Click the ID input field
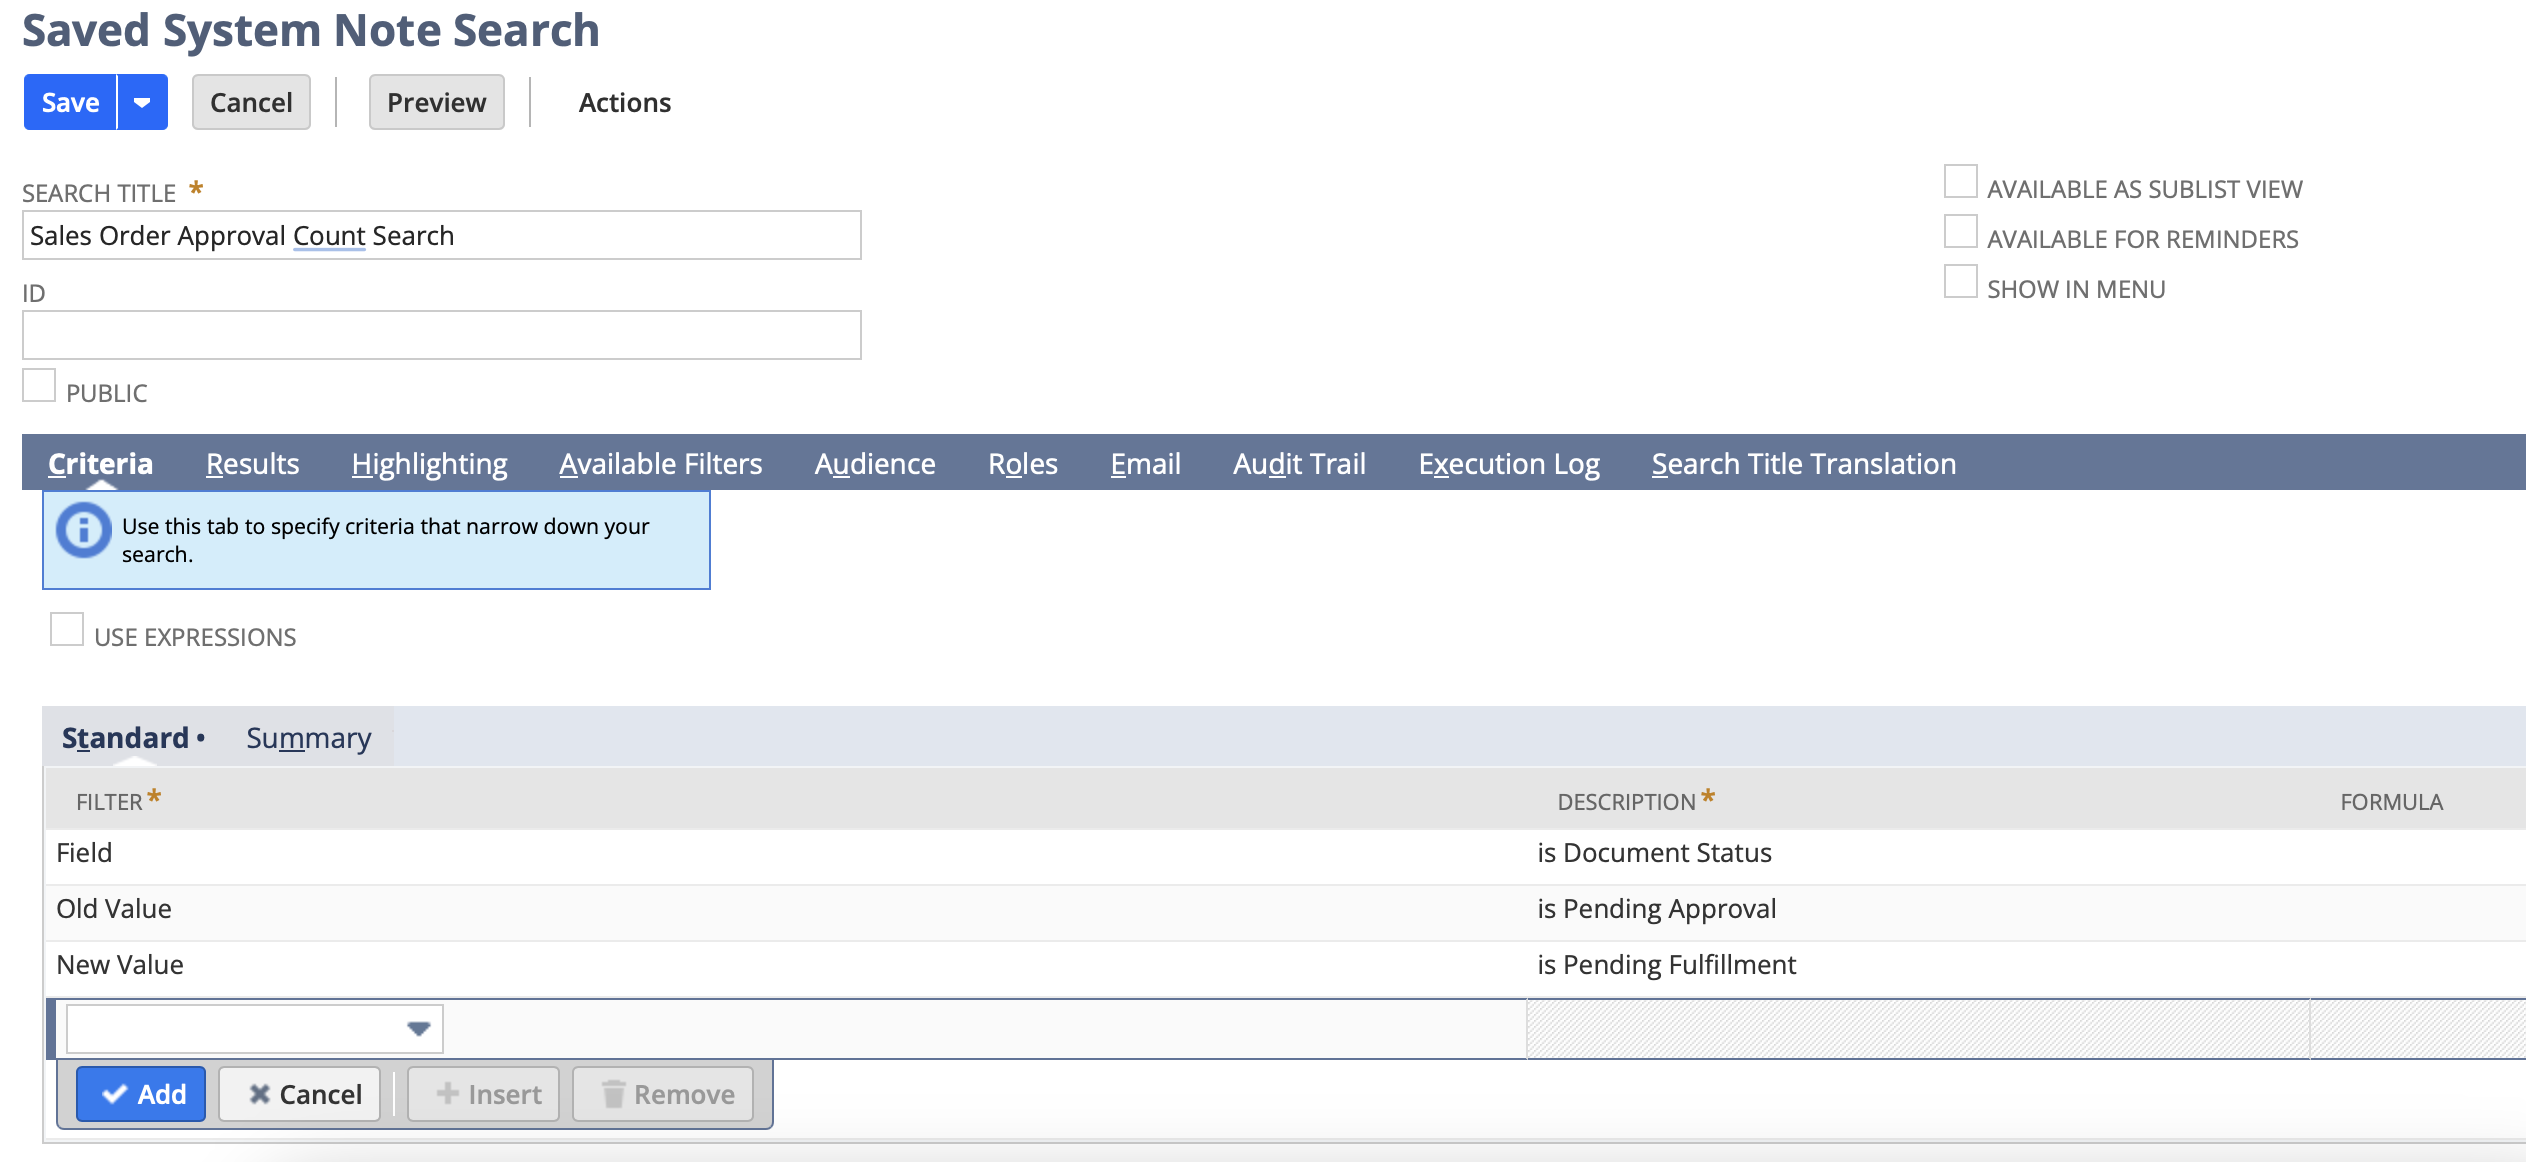Screen dimensions: 2526x1162 tap(441, 335)
